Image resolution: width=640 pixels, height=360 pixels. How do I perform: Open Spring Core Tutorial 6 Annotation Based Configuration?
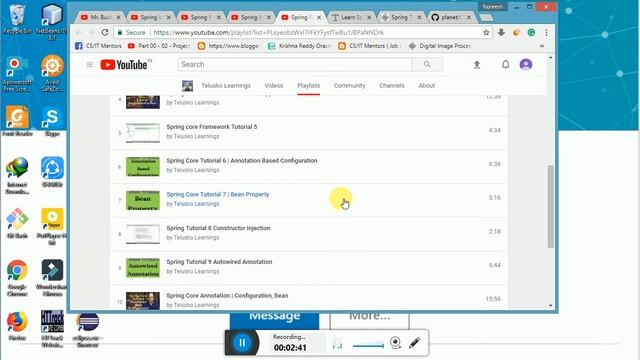click(x=242, y=161)
